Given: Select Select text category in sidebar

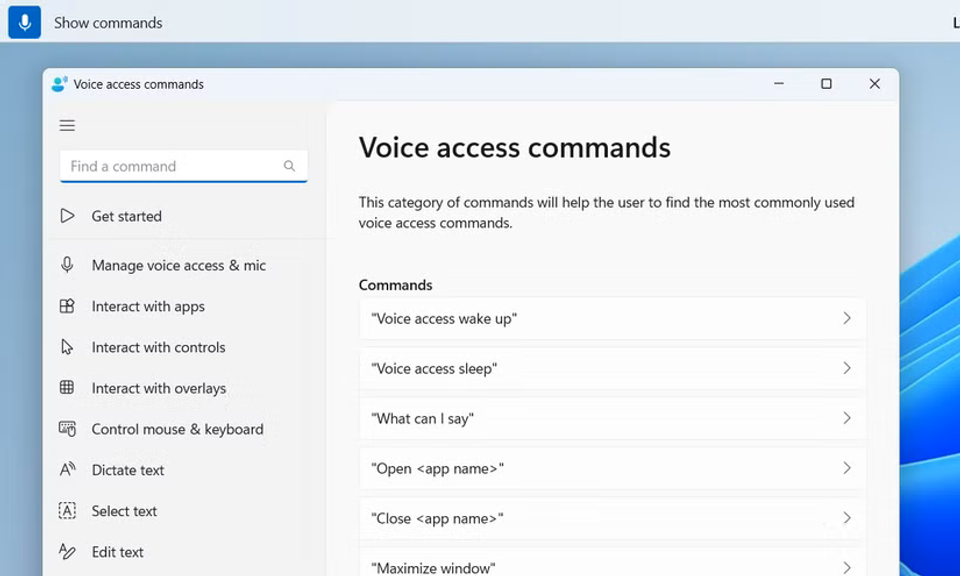Looking at the screenshot, I should [124, 511].
